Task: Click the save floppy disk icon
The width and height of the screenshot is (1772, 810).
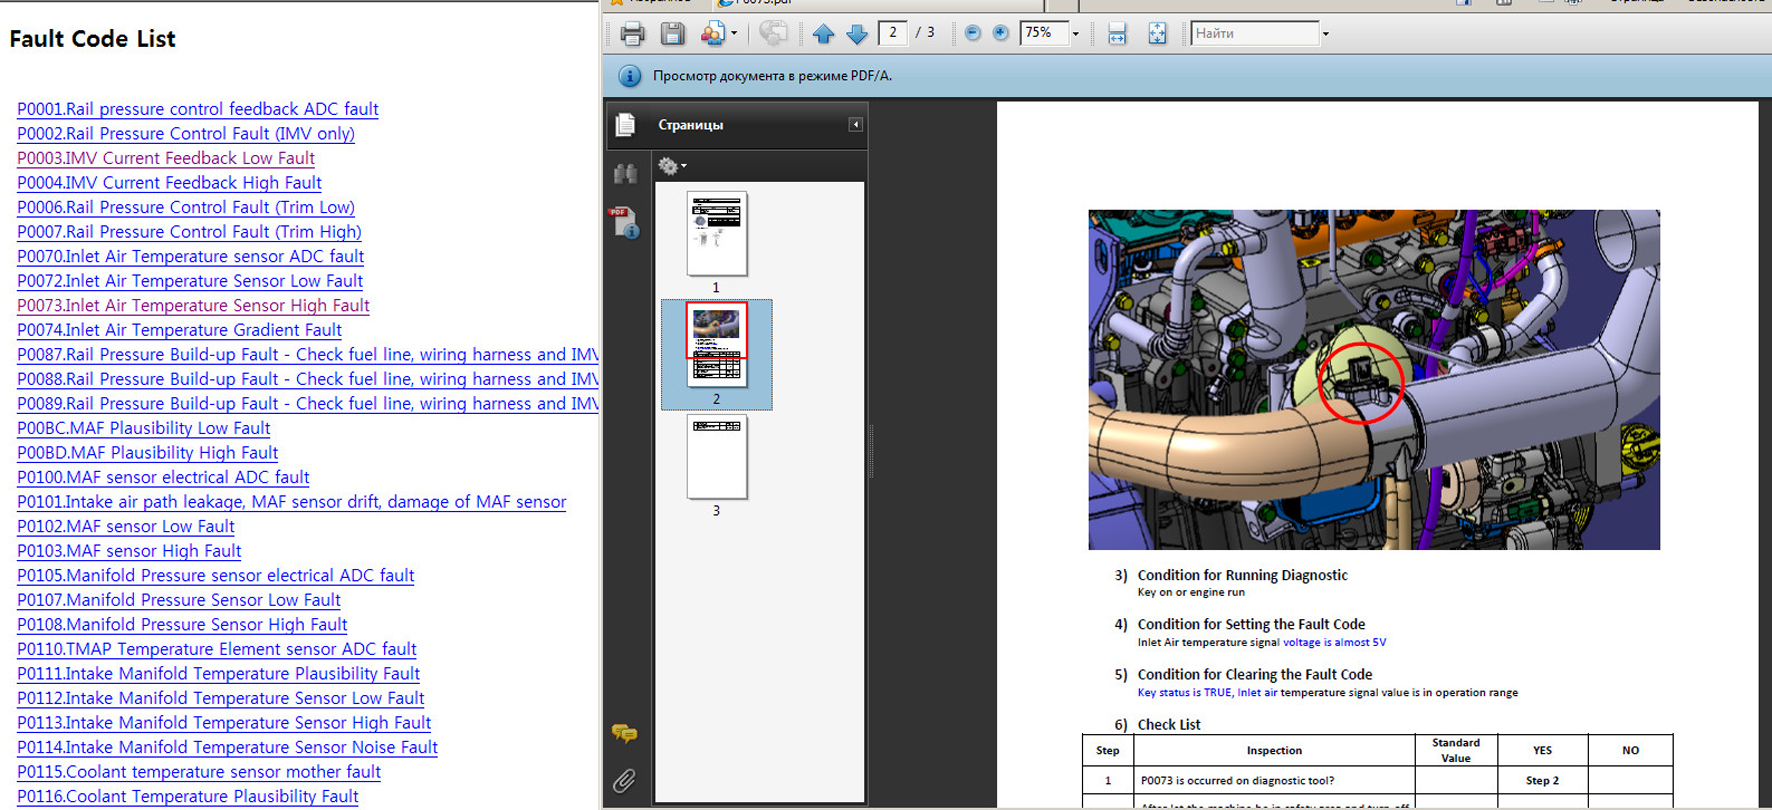Action: (x=673, y=34)
